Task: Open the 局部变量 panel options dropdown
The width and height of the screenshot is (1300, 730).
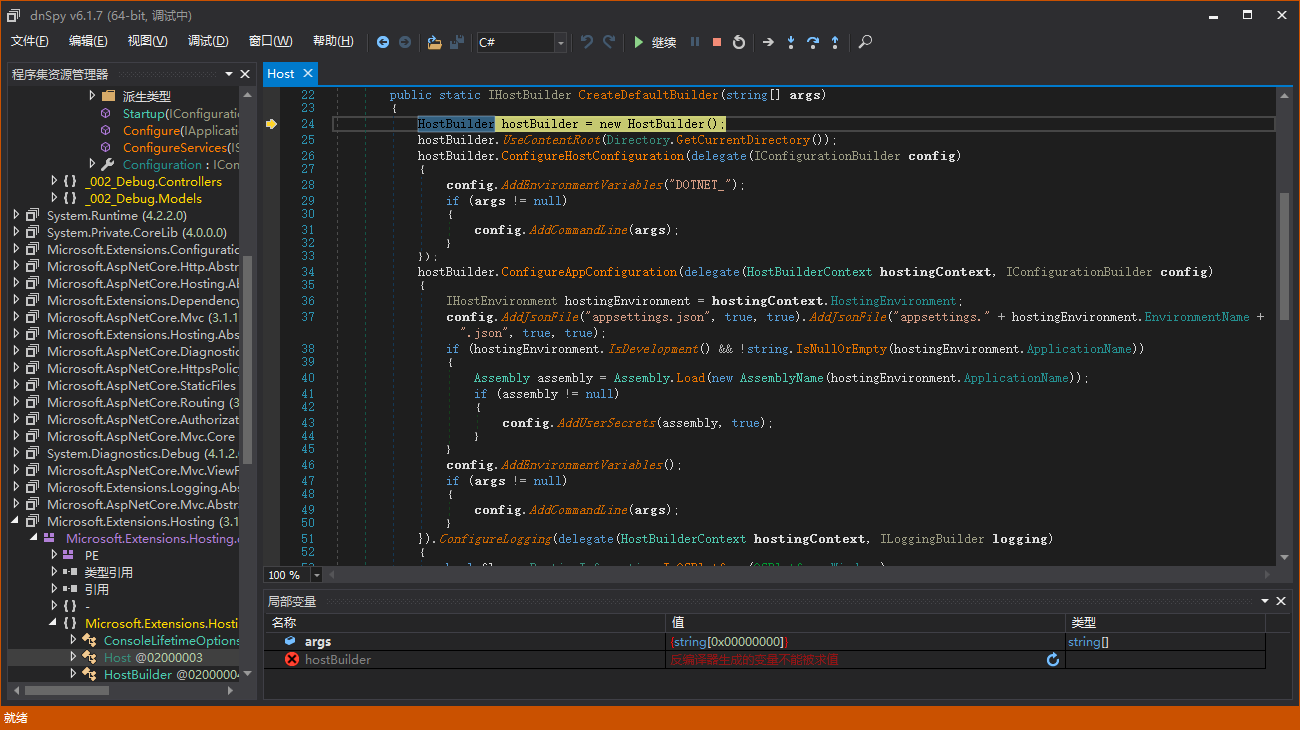Action: tap(1263, 601)
